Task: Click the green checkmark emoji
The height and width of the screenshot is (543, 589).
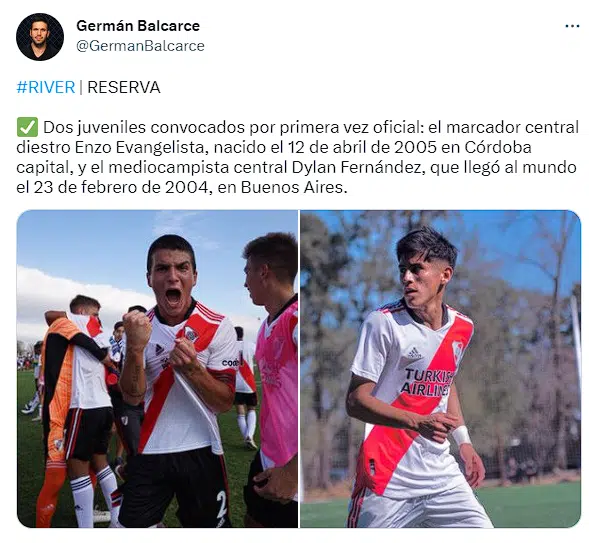Action: tap(27, 127)
